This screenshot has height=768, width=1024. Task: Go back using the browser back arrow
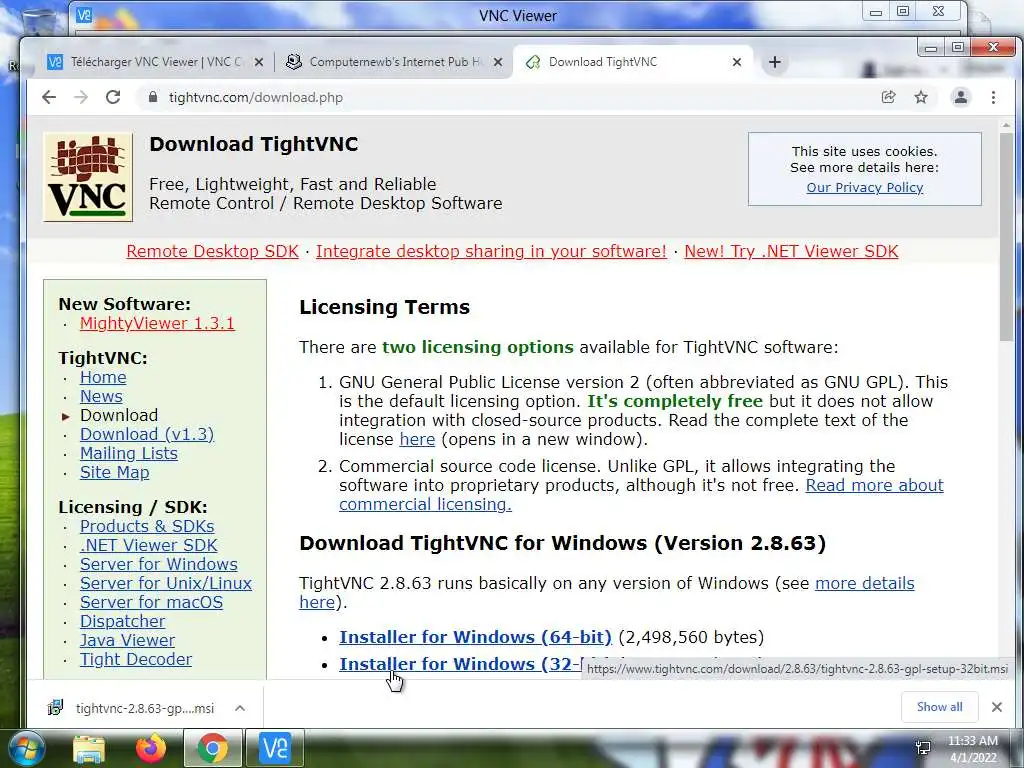coord(49,97)
